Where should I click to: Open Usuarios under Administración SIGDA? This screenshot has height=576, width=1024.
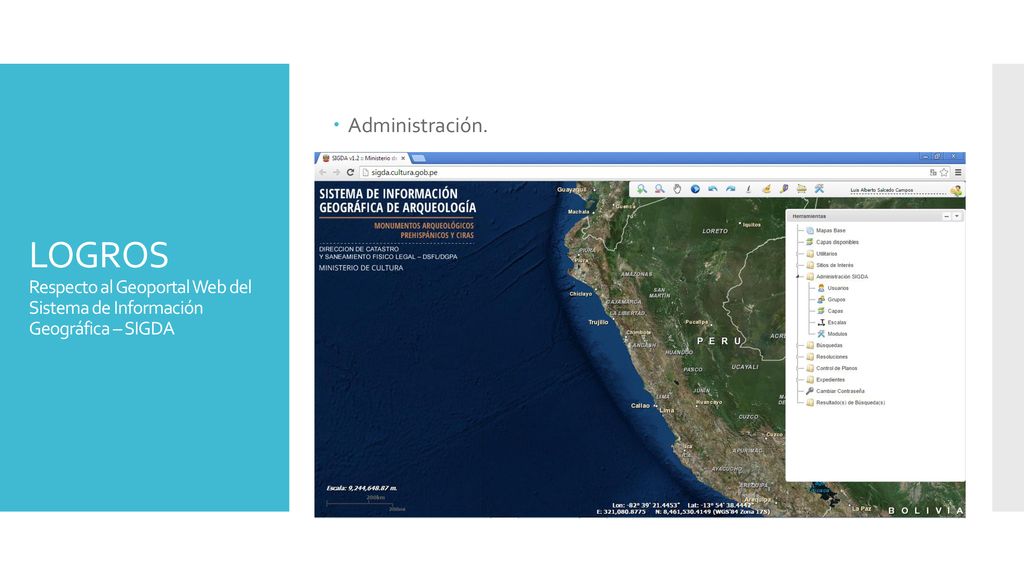coord(838,288)
